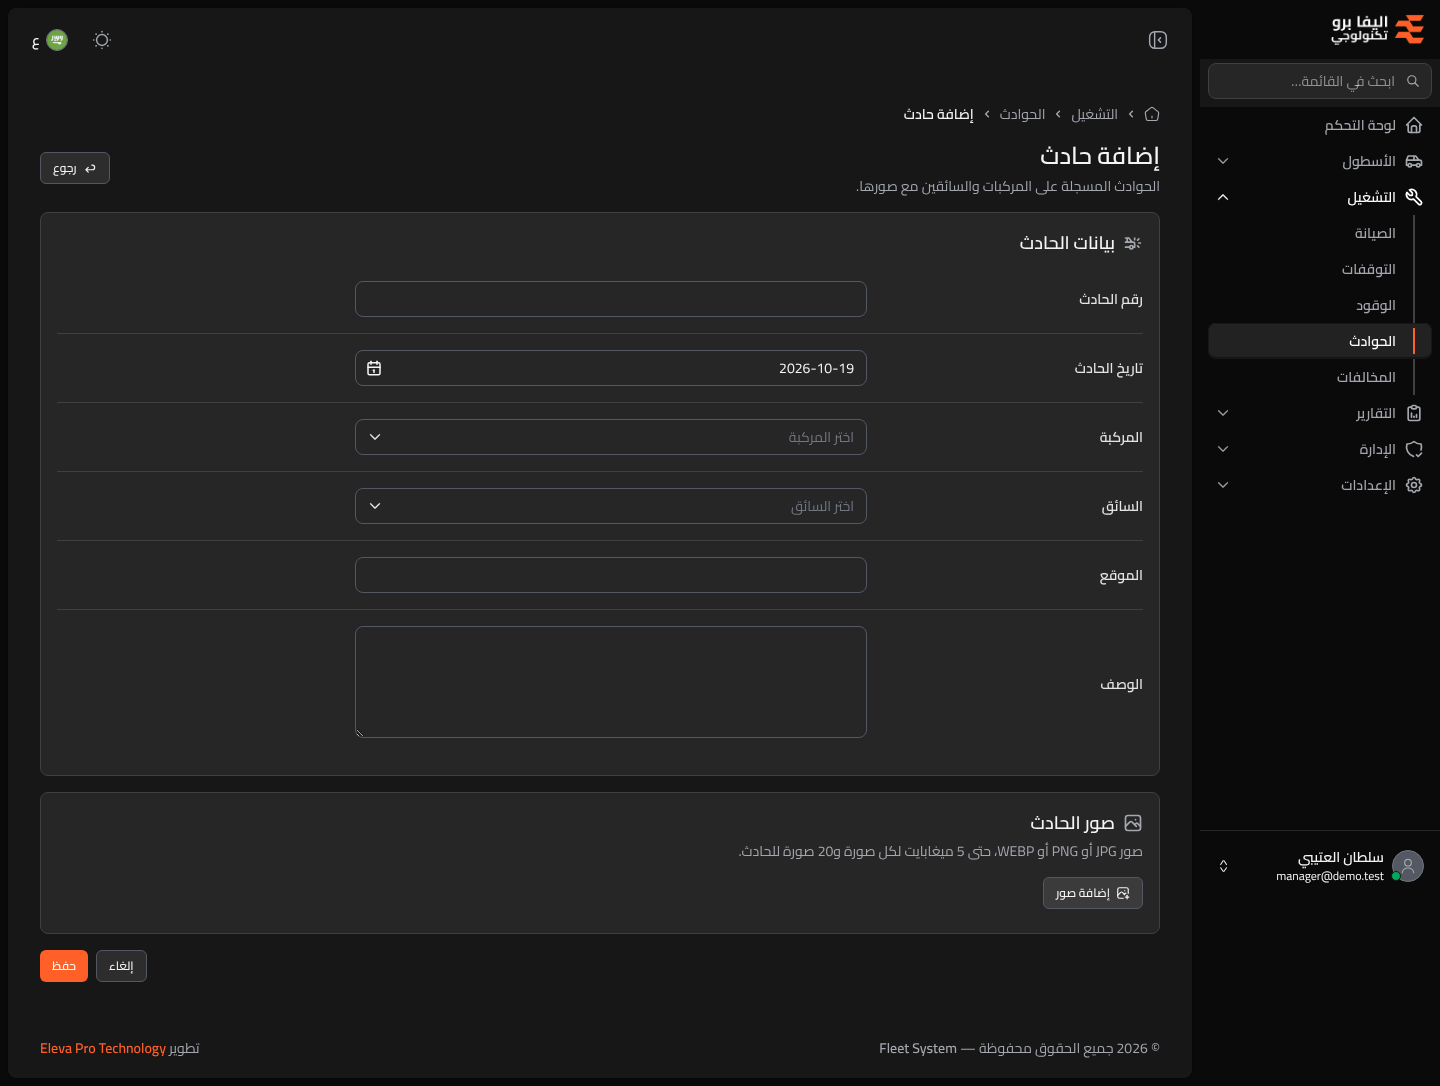Open لوحة التحكم dashboard menu item
Viewport: 1440px width, 1086px height.
point(1320,125)
